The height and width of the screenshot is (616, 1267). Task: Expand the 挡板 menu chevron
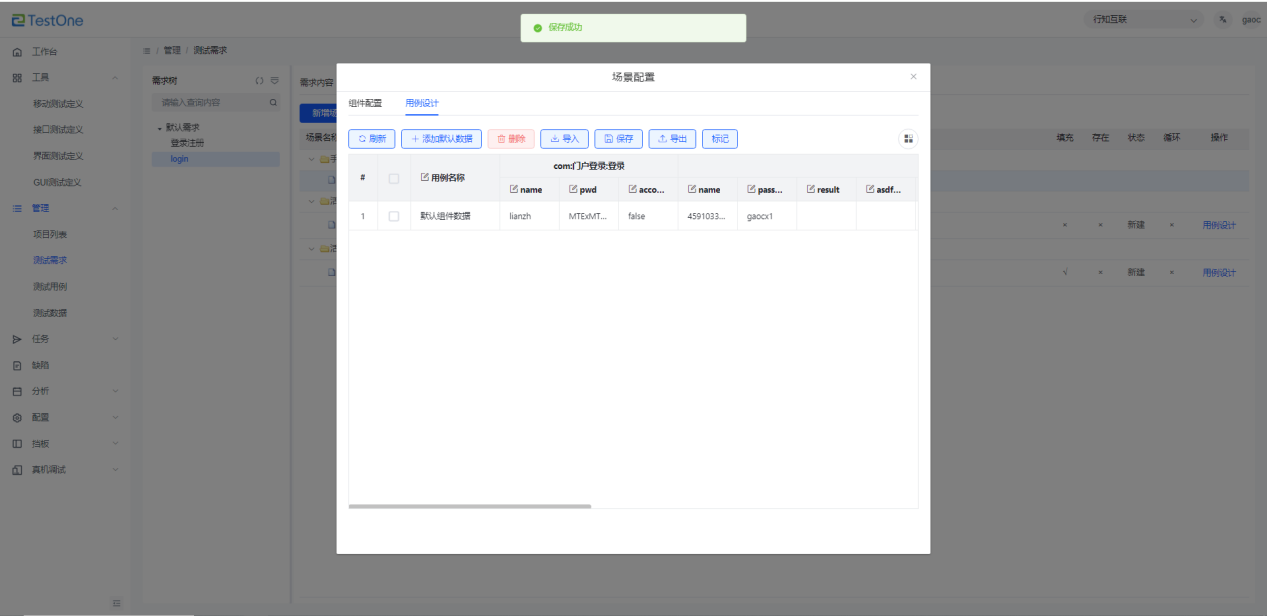115,443
